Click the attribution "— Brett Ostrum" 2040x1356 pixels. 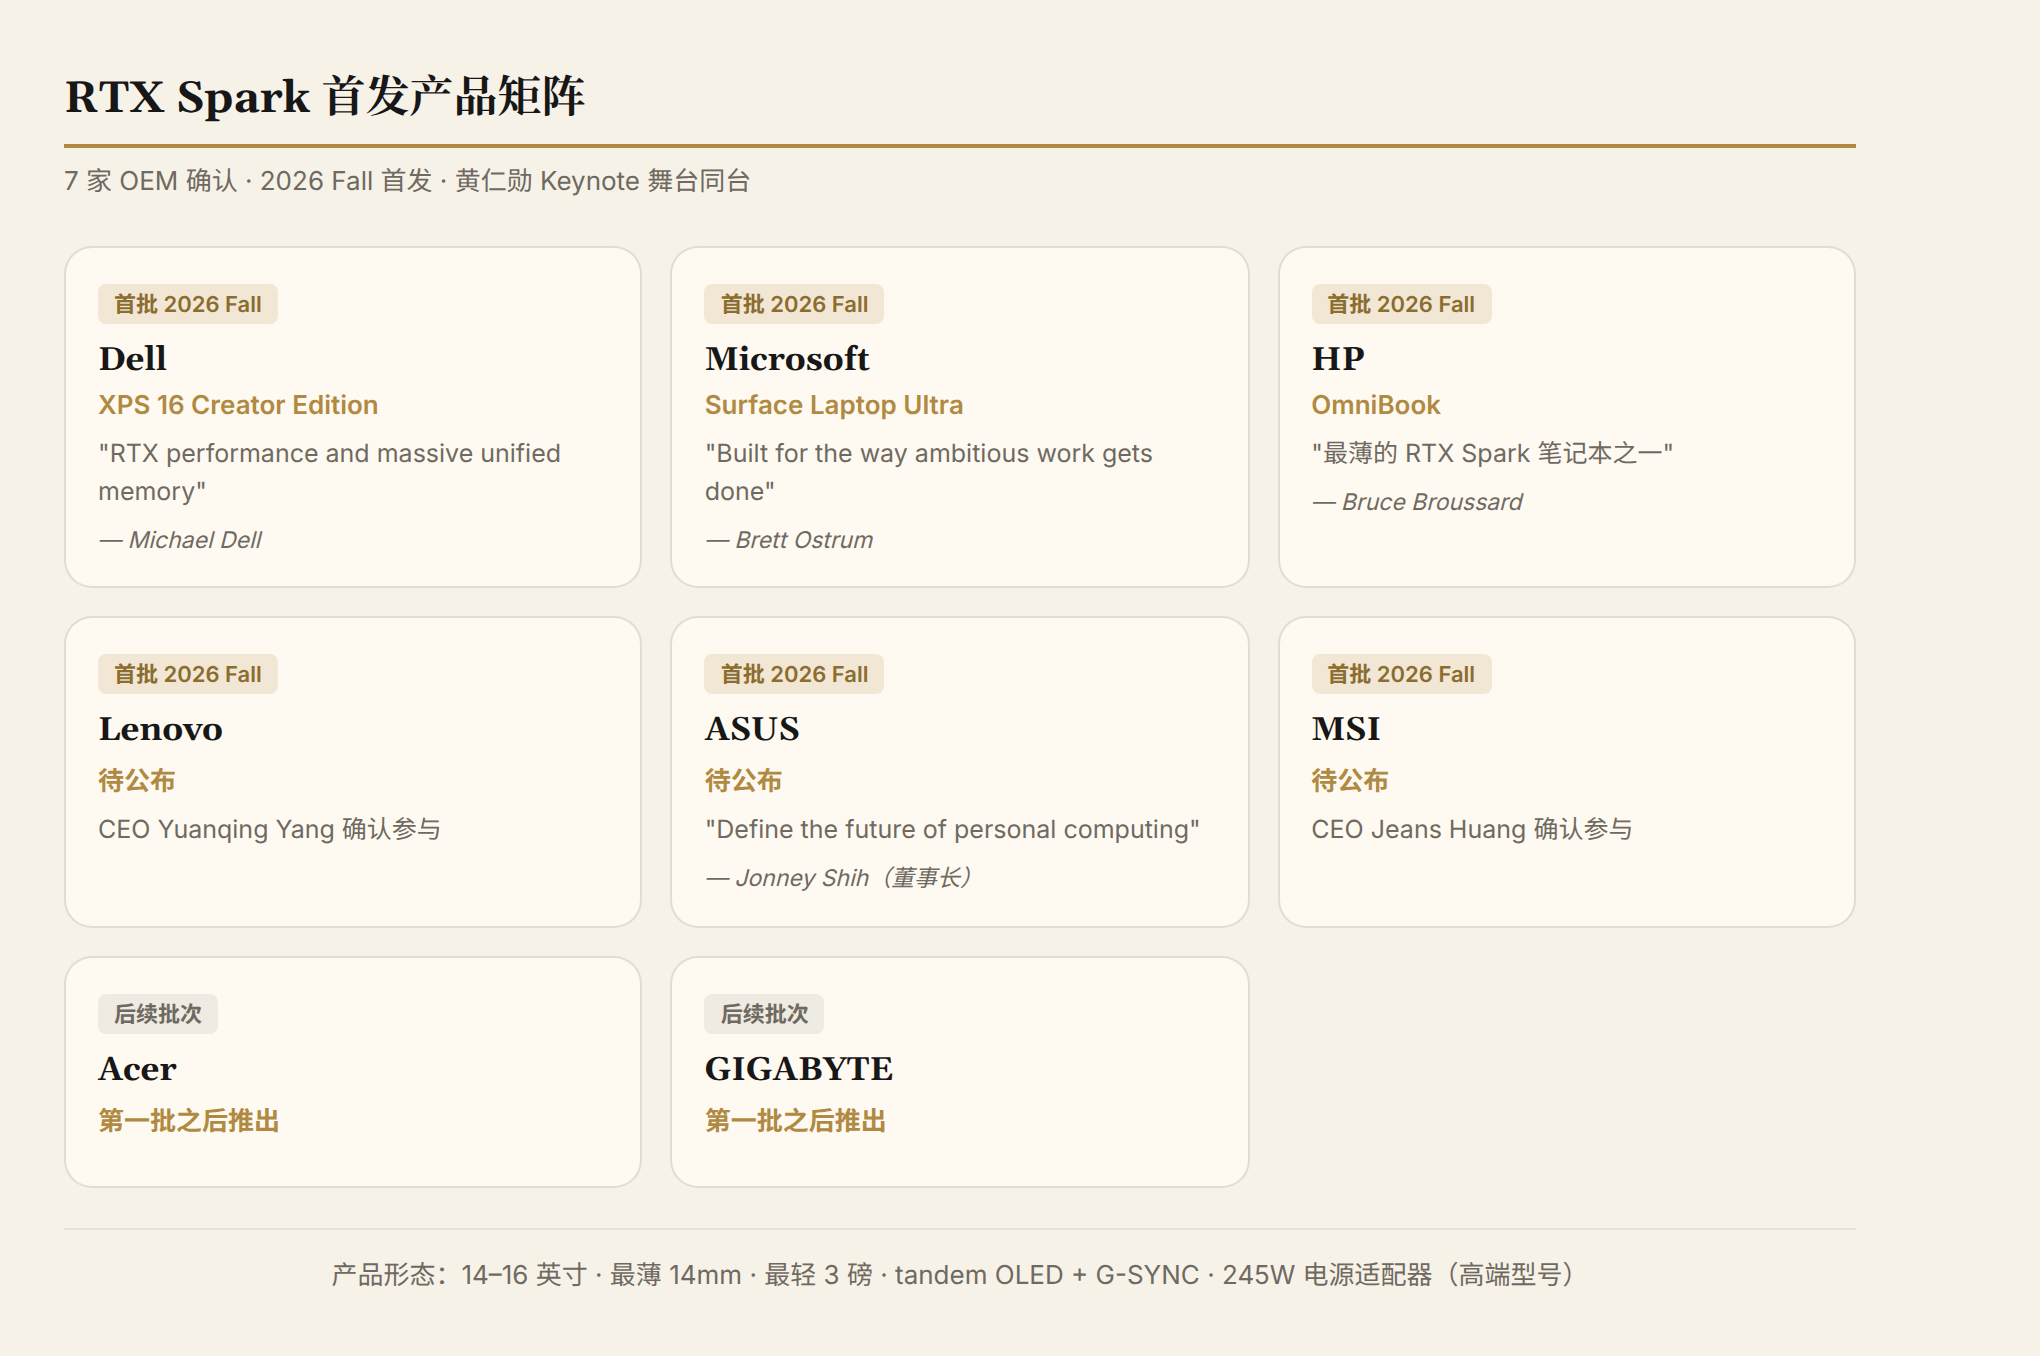click(x=789, y=540)
